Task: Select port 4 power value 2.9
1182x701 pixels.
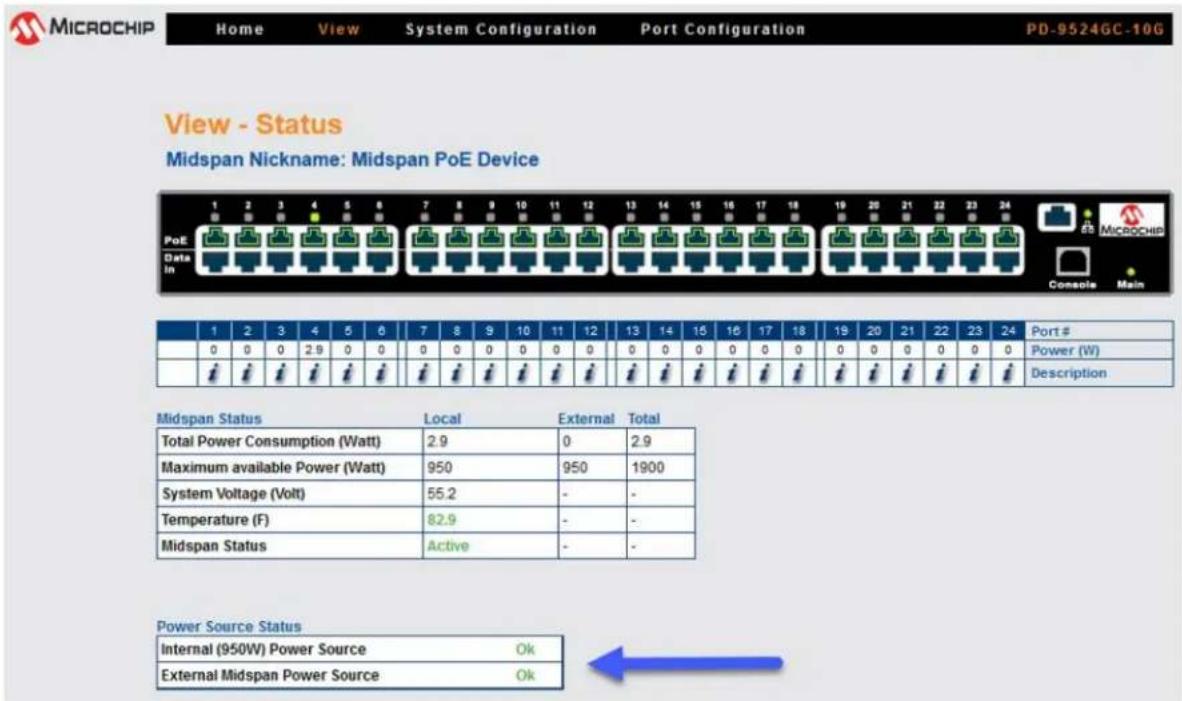Action: pyautogui.click(x=314, y=350)
